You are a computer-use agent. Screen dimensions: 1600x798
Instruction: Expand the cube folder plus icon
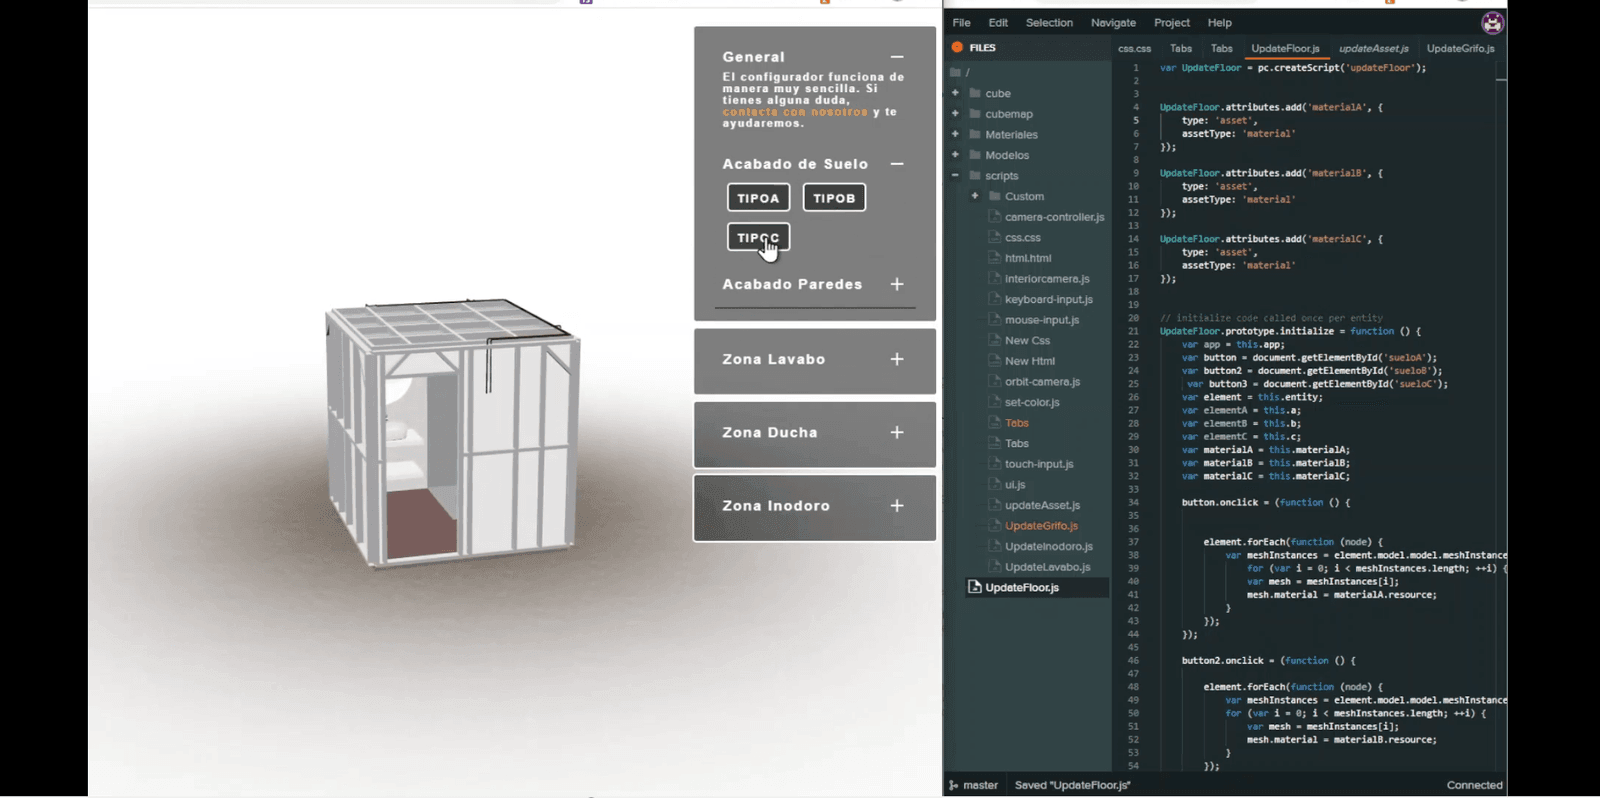coord(955,93)
